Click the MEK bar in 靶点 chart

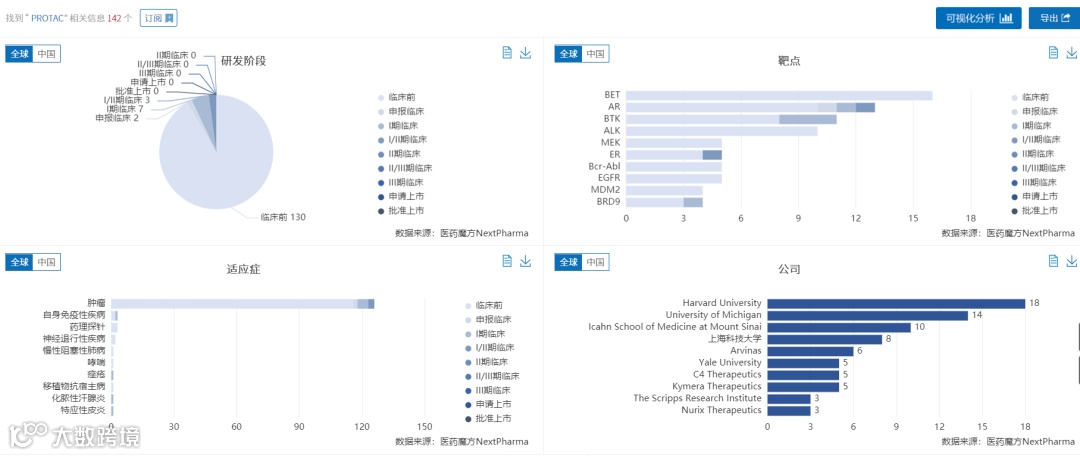pyautogui.click(x=674, y=143)
